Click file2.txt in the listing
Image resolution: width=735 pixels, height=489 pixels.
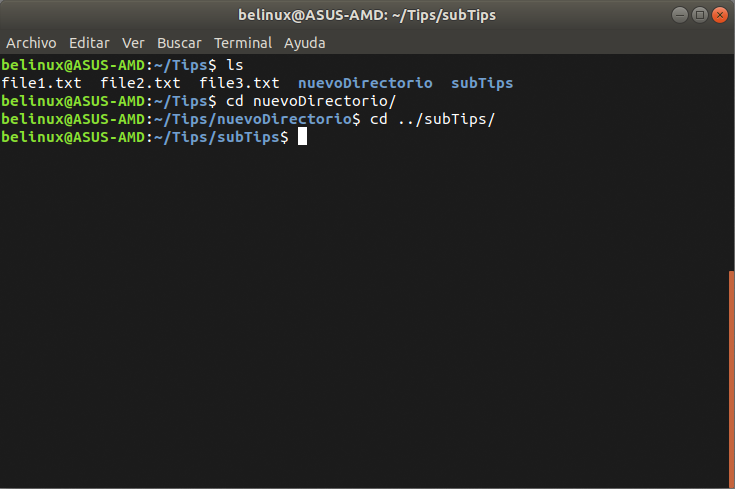tap(140, 83)
